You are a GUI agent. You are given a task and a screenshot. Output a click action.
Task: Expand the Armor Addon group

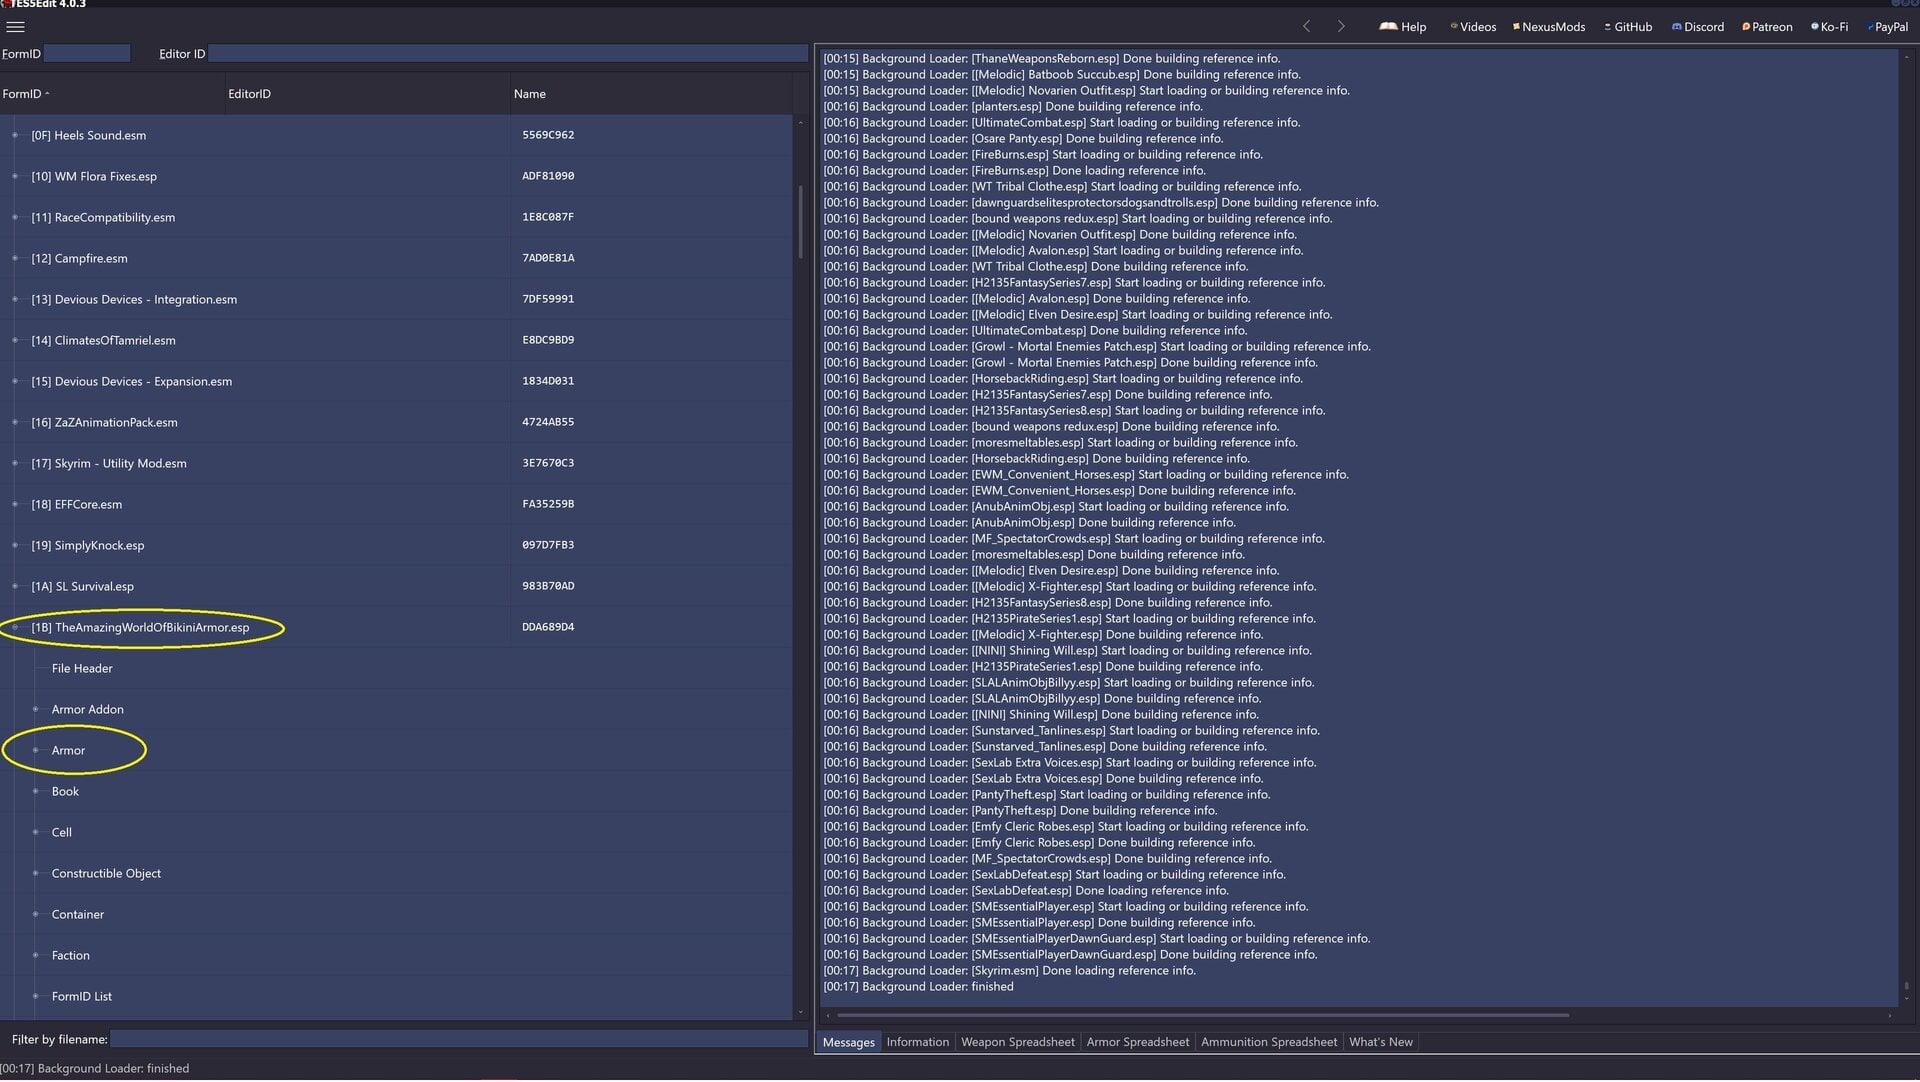(x=36, y=709)
